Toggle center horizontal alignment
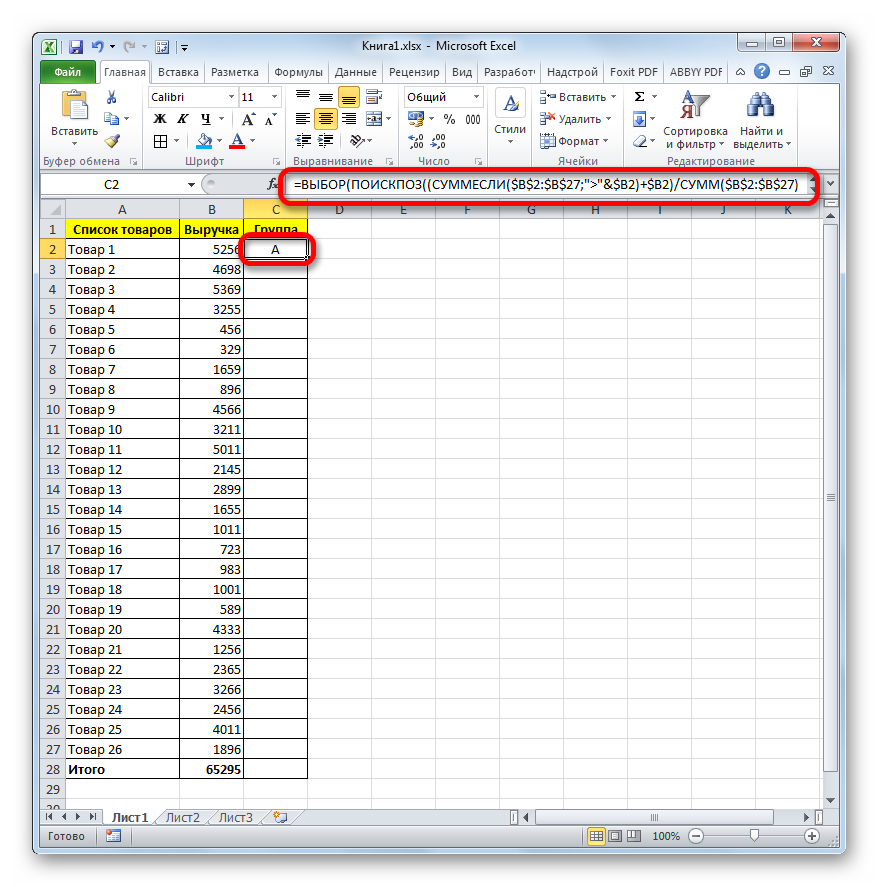 [326, 119]
